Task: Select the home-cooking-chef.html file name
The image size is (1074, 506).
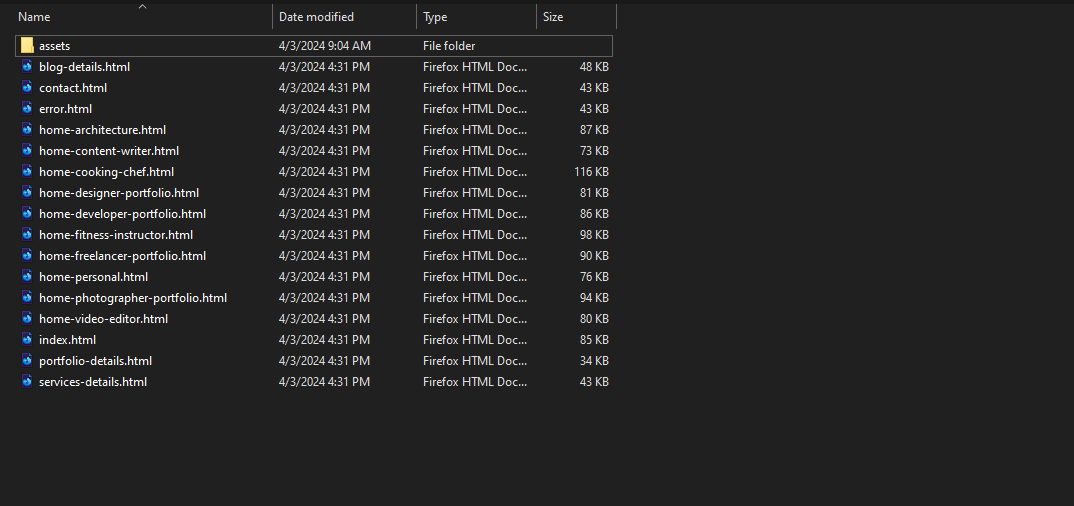Action: [106, 172]
